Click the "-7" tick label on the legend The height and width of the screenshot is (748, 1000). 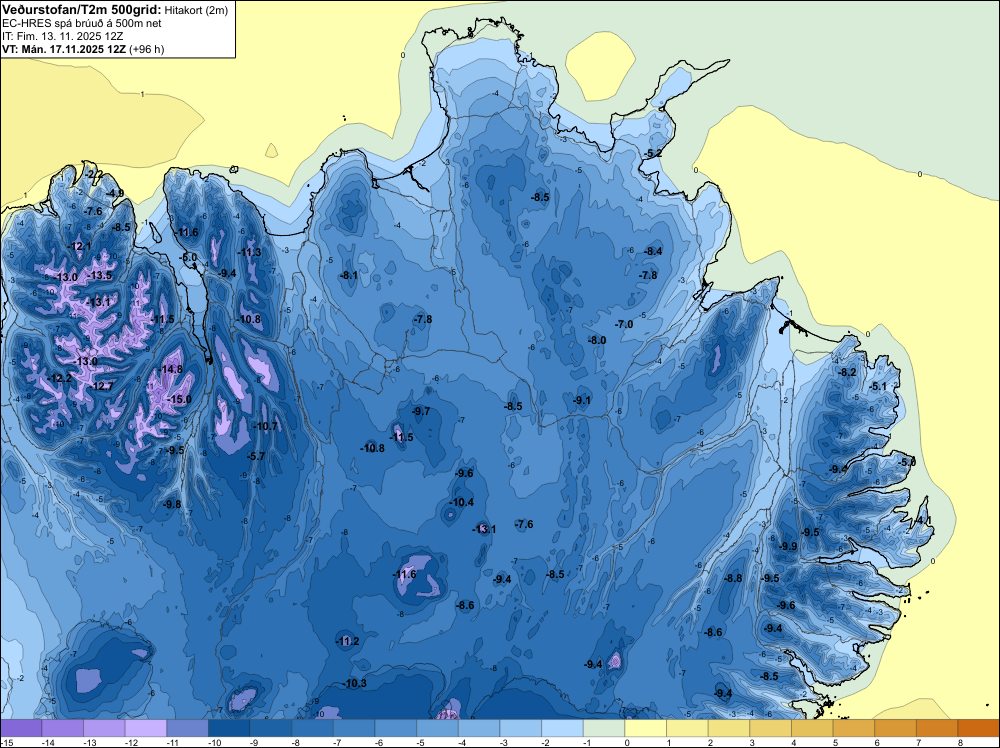pyautogui.click(x=337, y=742)
